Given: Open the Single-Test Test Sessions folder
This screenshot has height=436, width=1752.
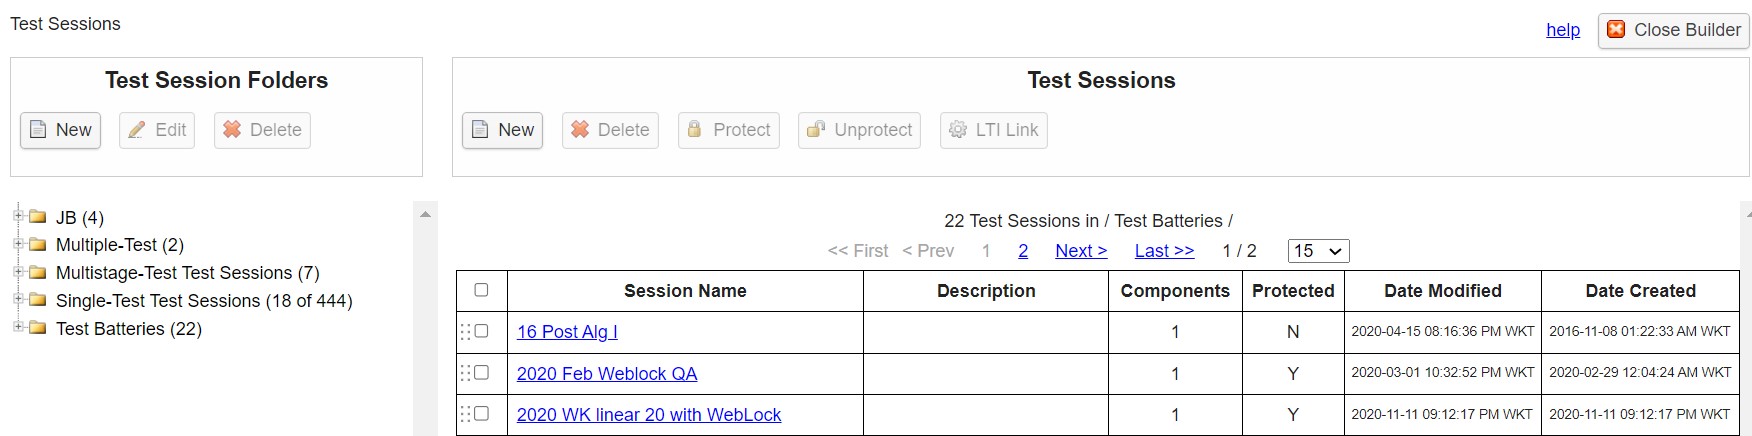Looking at the screenshot, I should coord(203,301).
